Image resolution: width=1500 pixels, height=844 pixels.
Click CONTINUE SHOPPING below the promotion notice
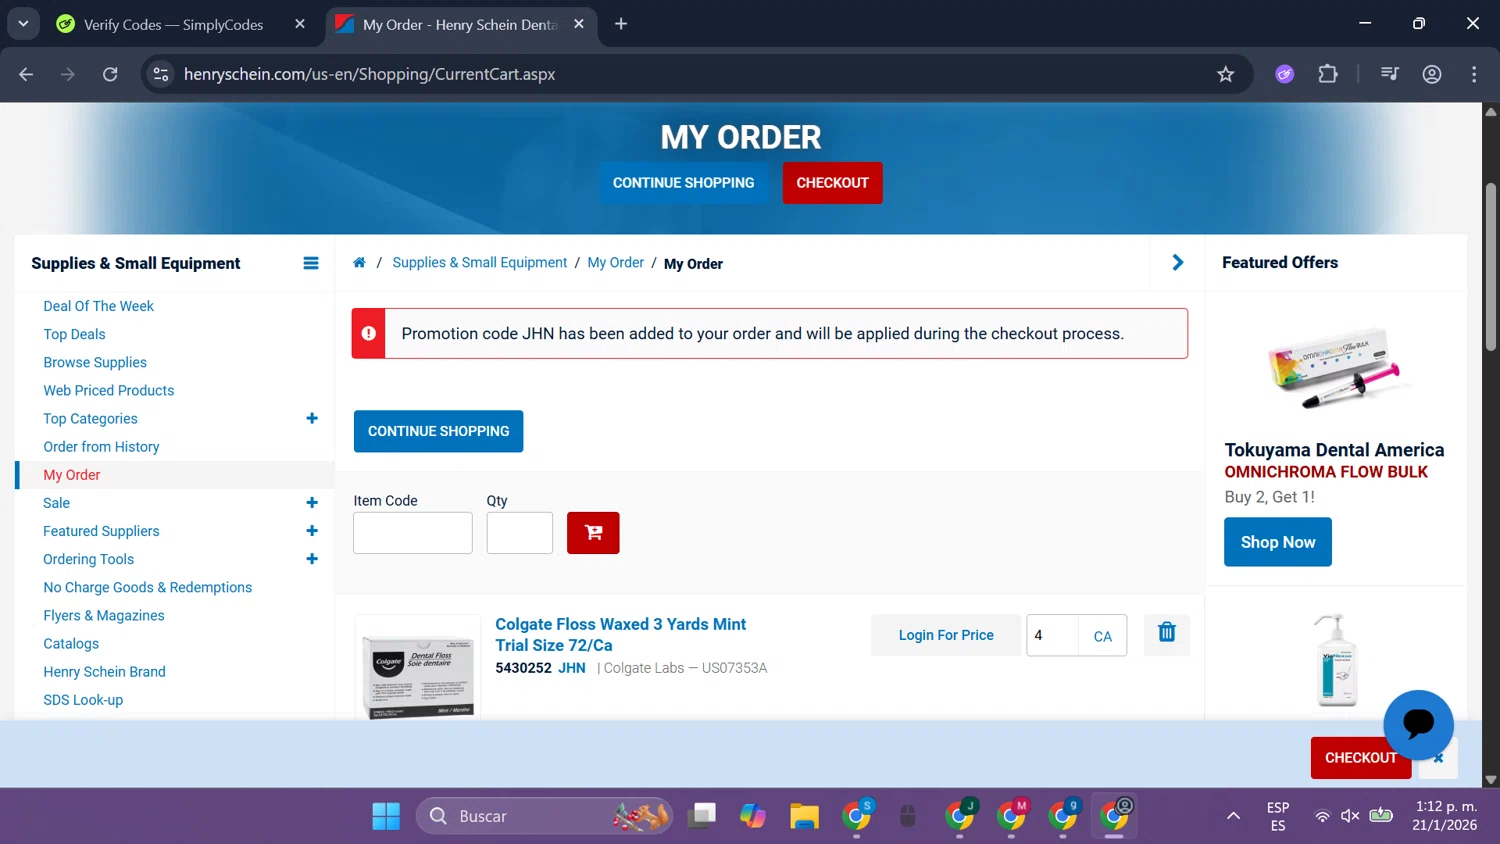[x=438, y=431]
